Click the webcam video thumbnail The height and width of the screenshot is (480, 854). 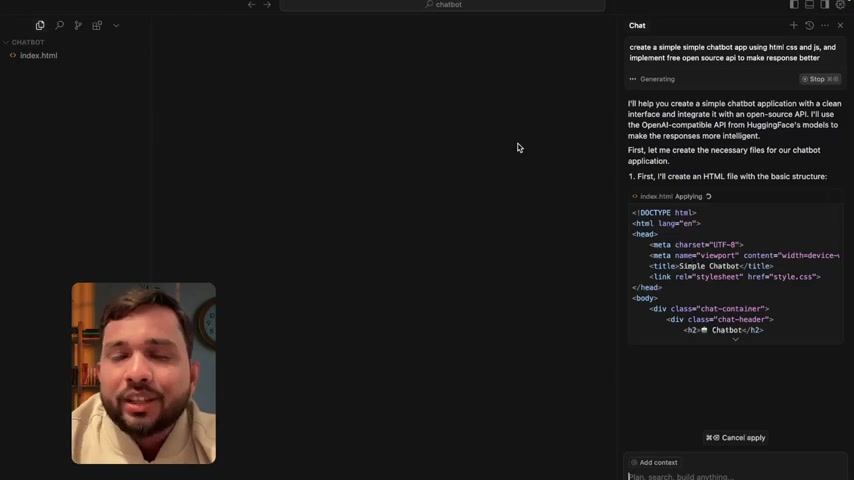[x=144, y=373]
